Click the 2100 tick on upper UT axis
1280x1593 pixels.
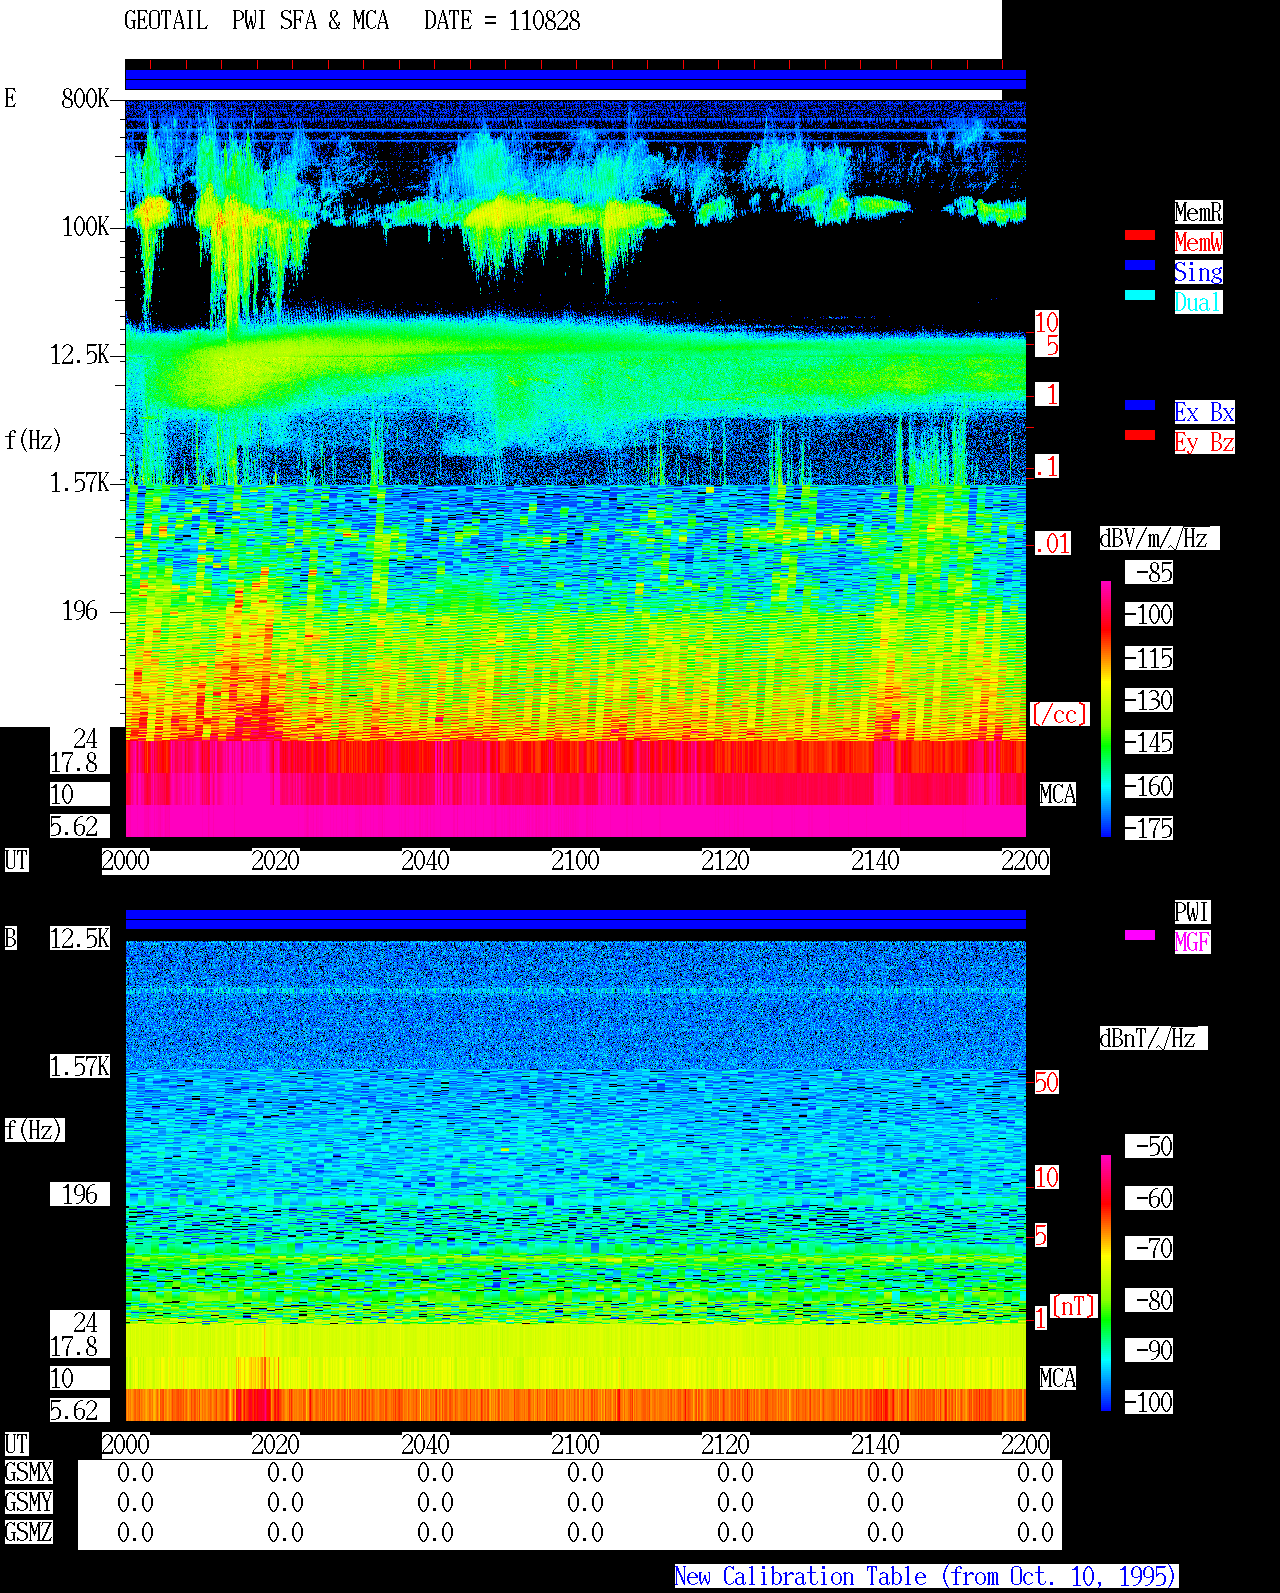click(575, 861)
